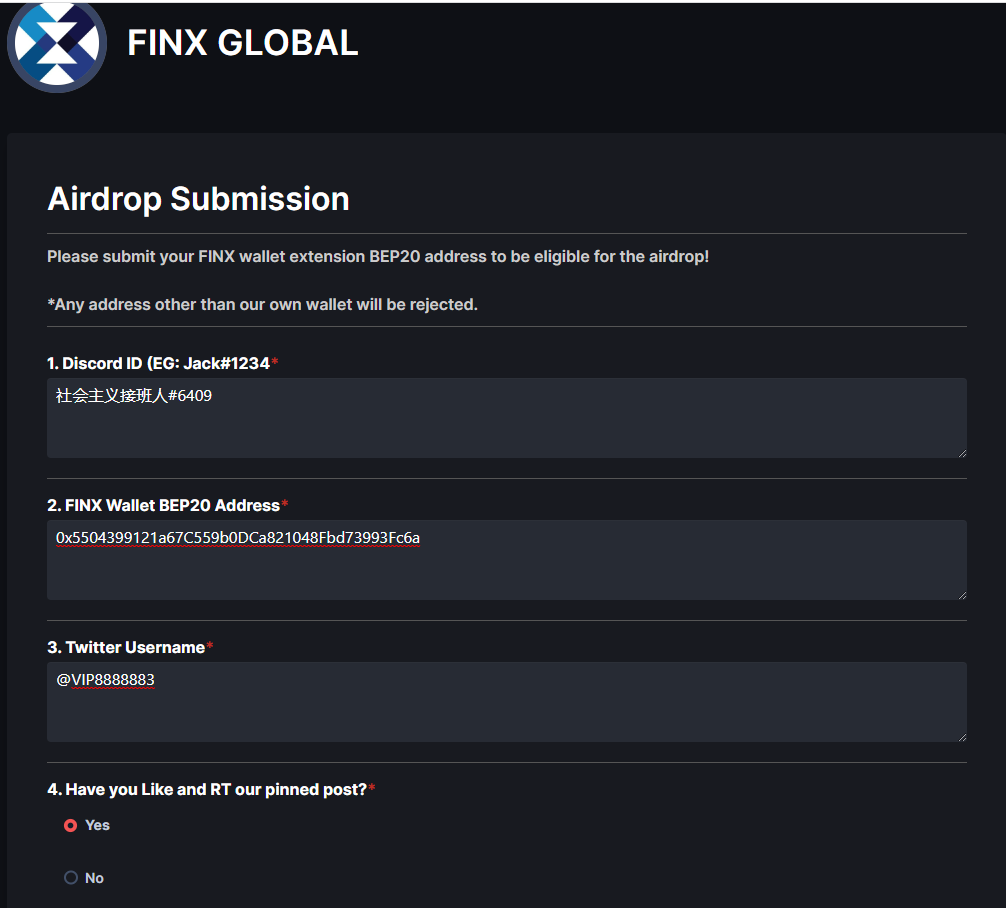Click the BEP20 Address field resize handle

(x=961, y=594)
